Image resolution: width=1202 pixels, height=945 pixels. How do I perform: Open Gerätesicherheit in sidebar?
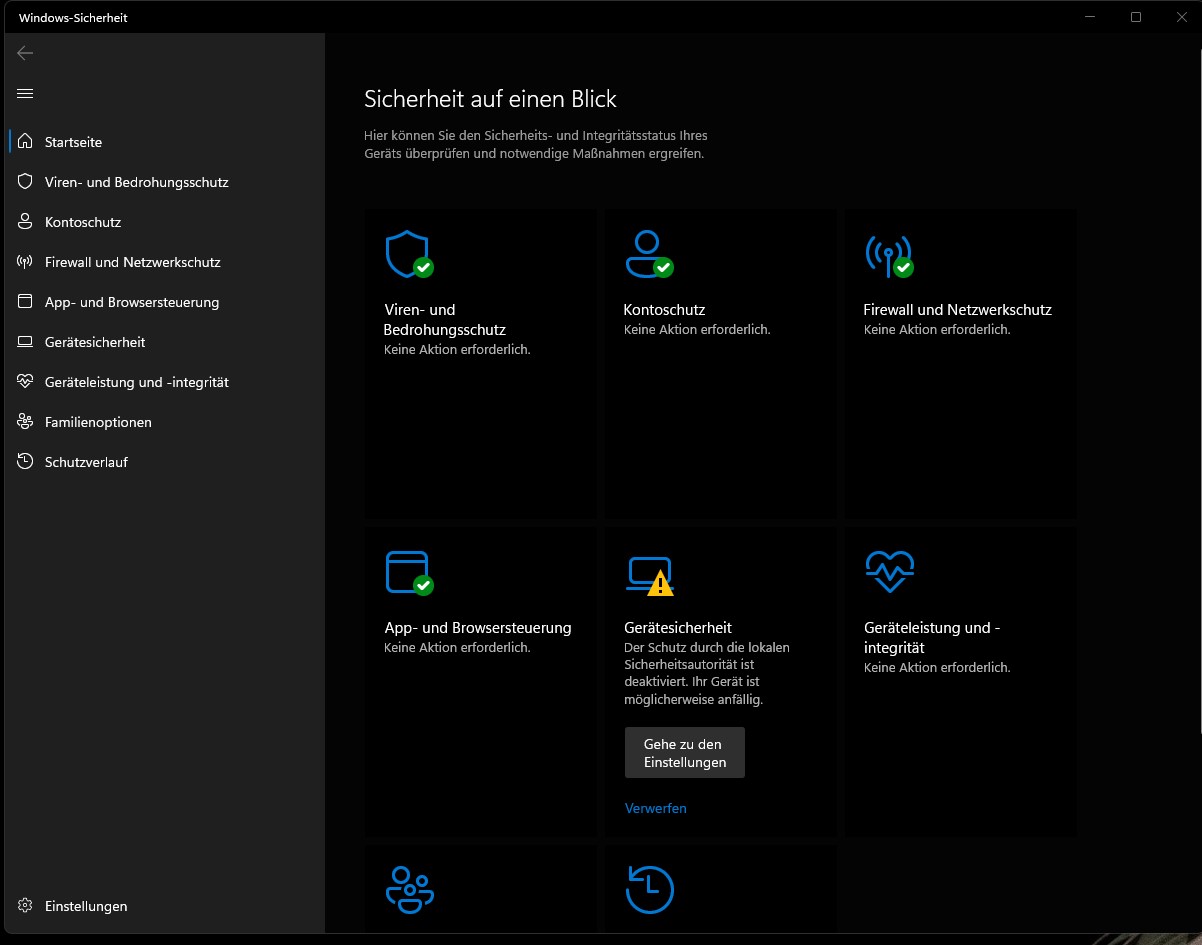(165, 342)
